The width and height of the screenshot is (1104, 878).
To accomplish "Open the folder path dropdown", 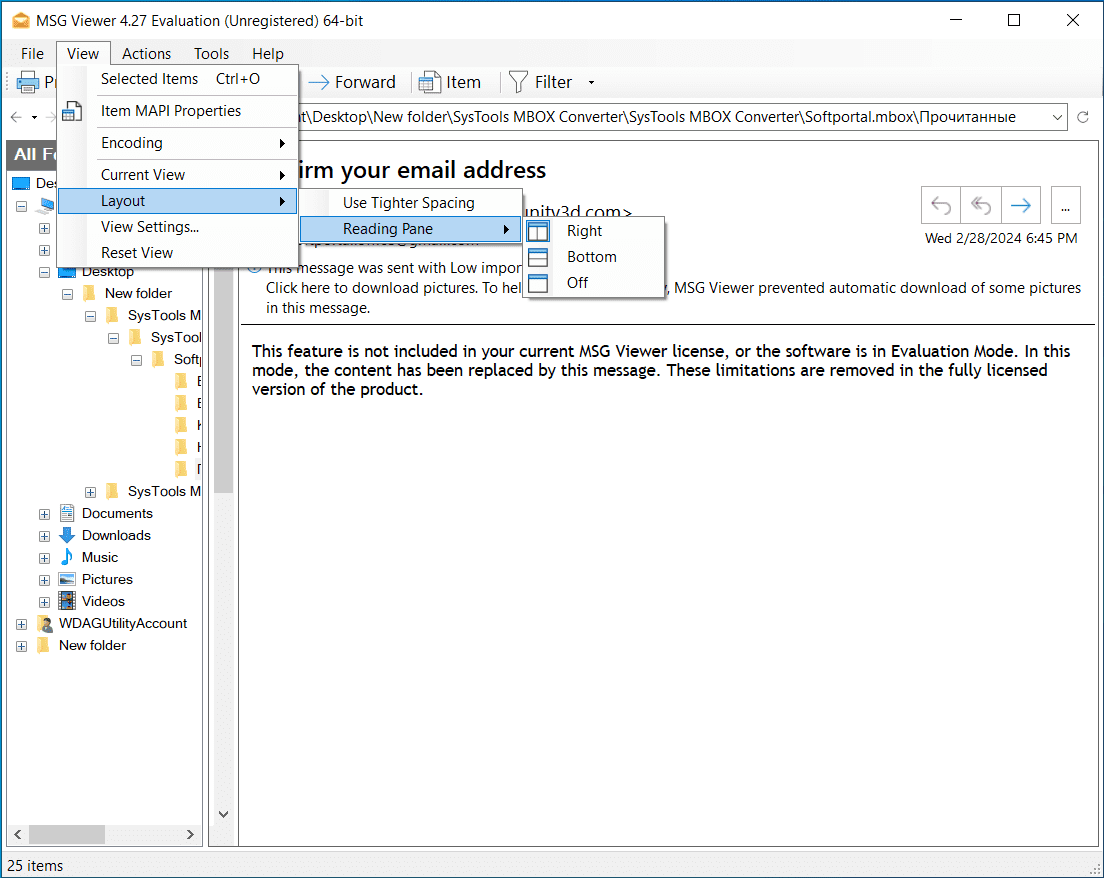I will tap(1057, 118).
